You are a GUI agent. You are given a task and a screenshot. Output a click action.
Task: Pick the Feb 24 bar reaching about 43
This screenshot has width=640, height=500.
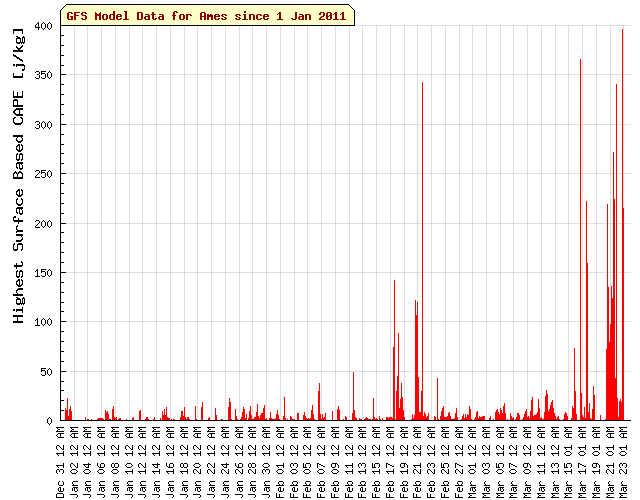[x=438, y=399]
